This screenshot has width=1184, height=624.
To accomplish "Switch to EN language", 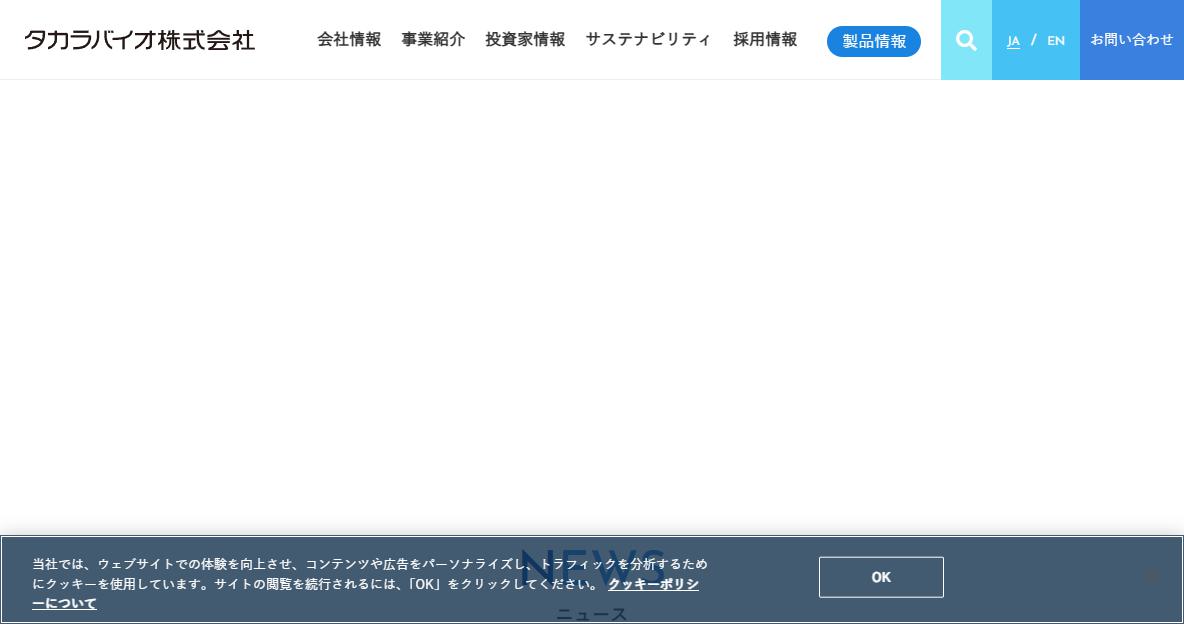I will pos(1056,41).
